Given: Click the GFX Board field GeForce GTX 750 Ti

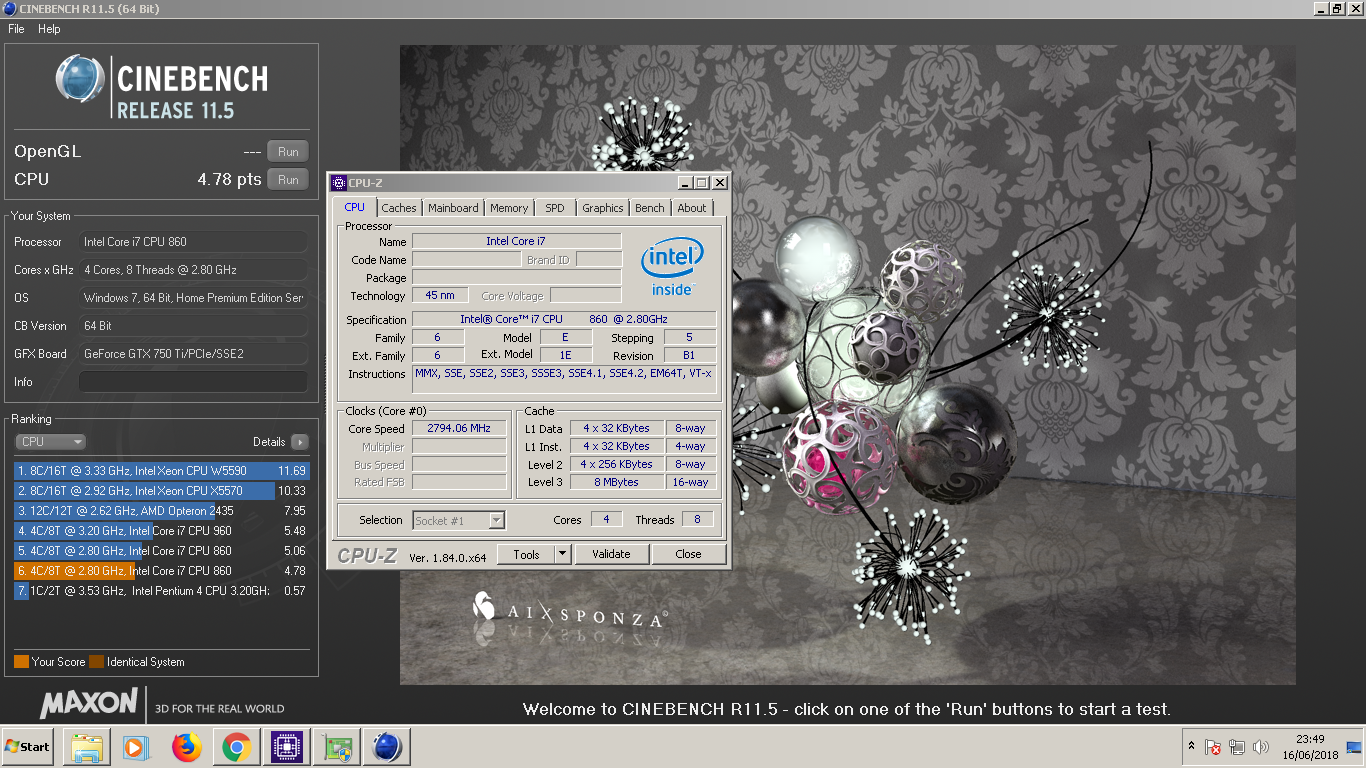Looking at the screenshot, I should click(x=193, y=354).
